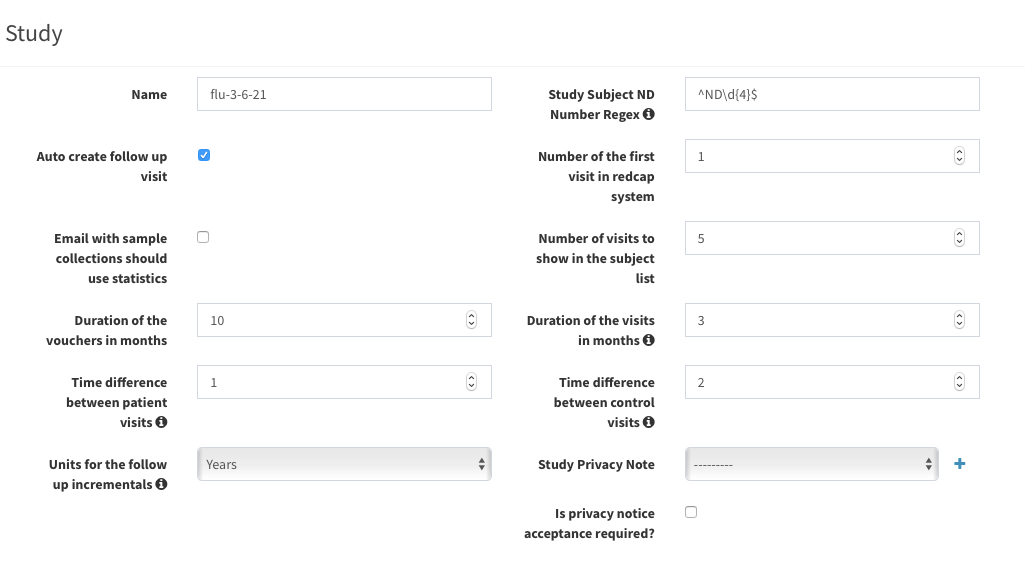Expand the Study Privacy Note dropdown
Image resolution: width=1025 pixels, height=586 pixels.
[x=811, y=464]
